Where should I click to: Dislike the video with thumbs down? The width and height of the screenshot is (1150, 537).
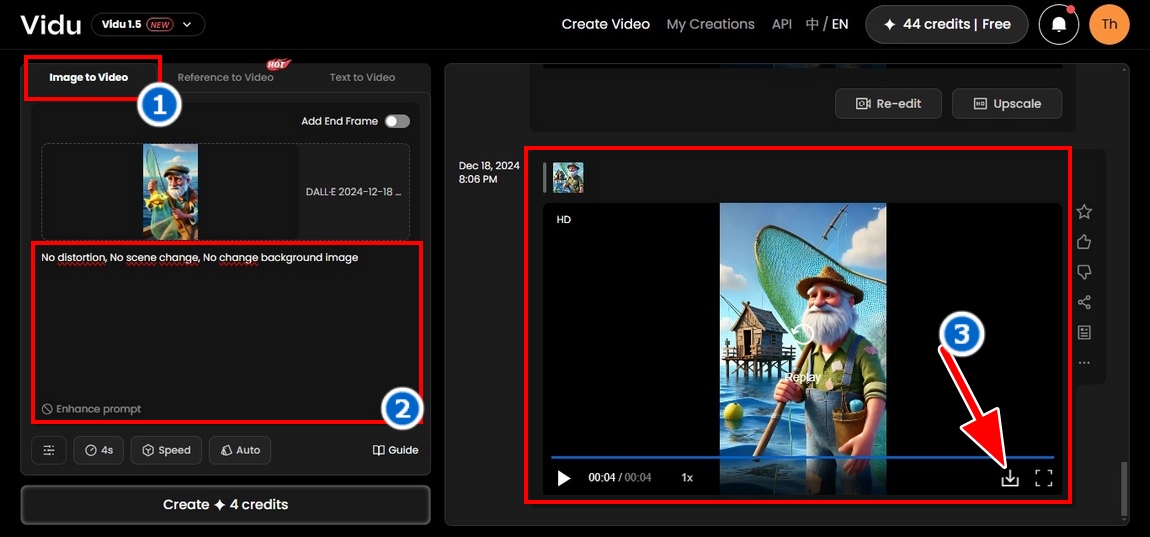tap(1084, 272)
